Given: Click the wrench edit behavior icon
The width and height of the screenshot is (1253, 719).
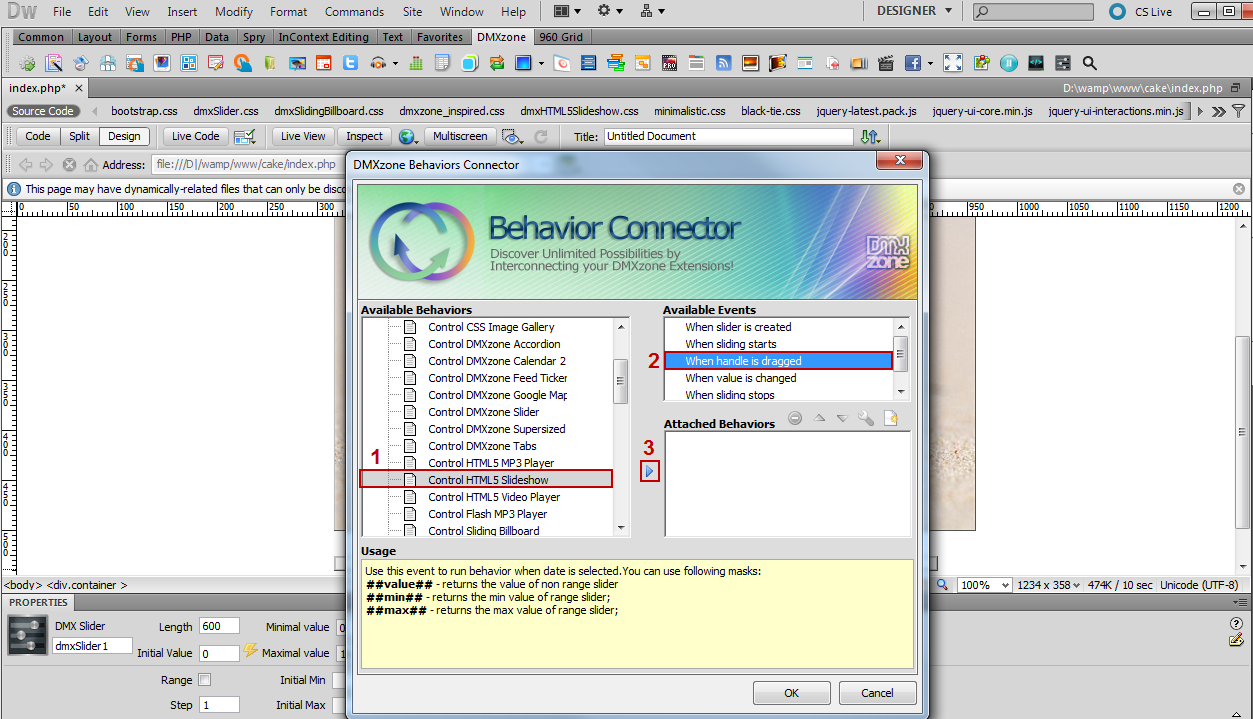Looking at the screenshot, I should [x=866, y=419].
